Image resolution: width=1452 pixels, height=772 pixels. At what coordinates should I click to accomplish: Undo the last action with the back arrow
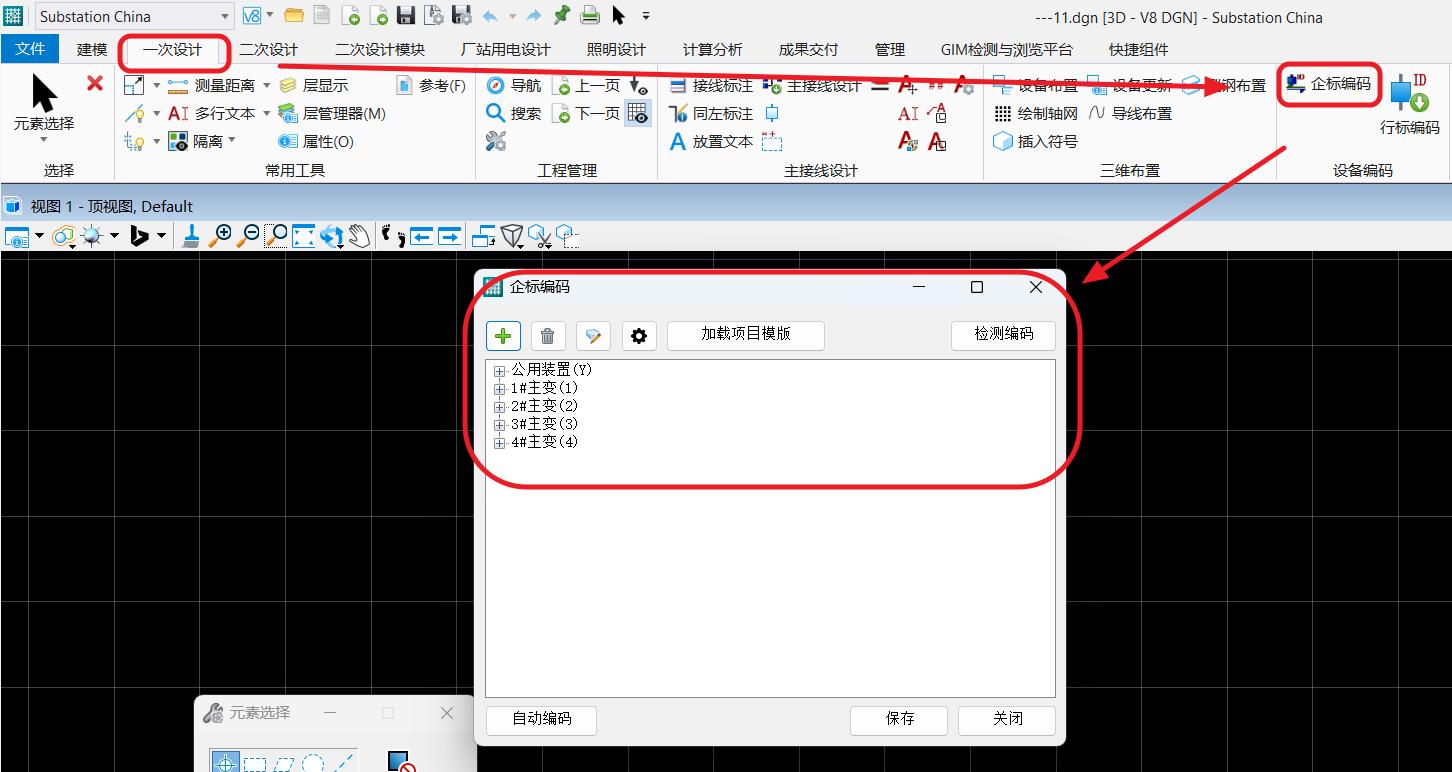490,16
